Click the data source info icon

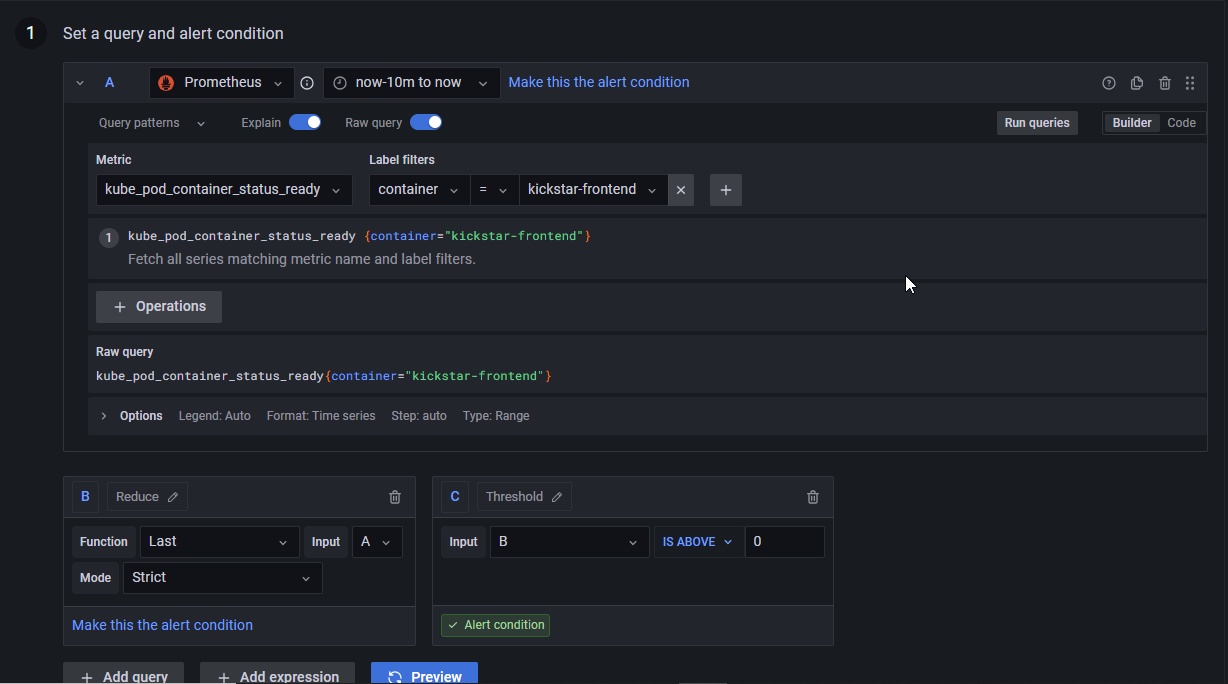click(307, 83)
